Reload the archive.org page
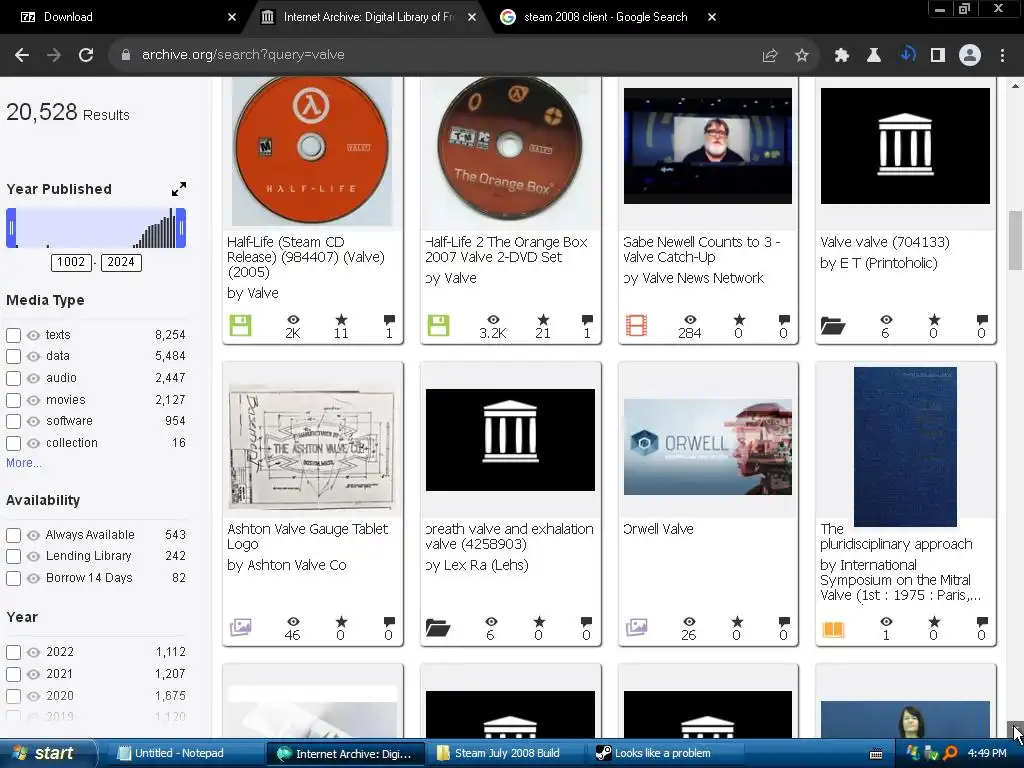Image resolution: width=1024 pixels, height=768 pixels. point(86,55)
